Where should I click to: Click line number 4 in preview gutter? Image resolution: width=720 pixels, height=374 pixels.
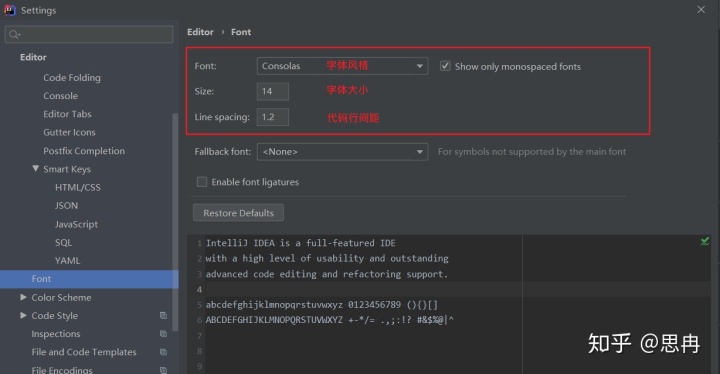199,289
